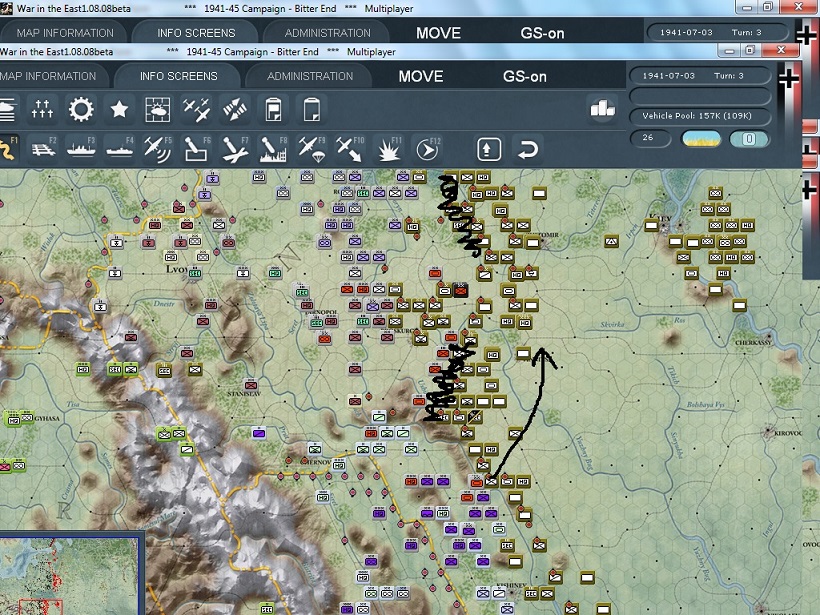This screenshot has height=615, width=820.
Task: Click the crossed arrows toolbar icon
Action: tap(235, 109)
